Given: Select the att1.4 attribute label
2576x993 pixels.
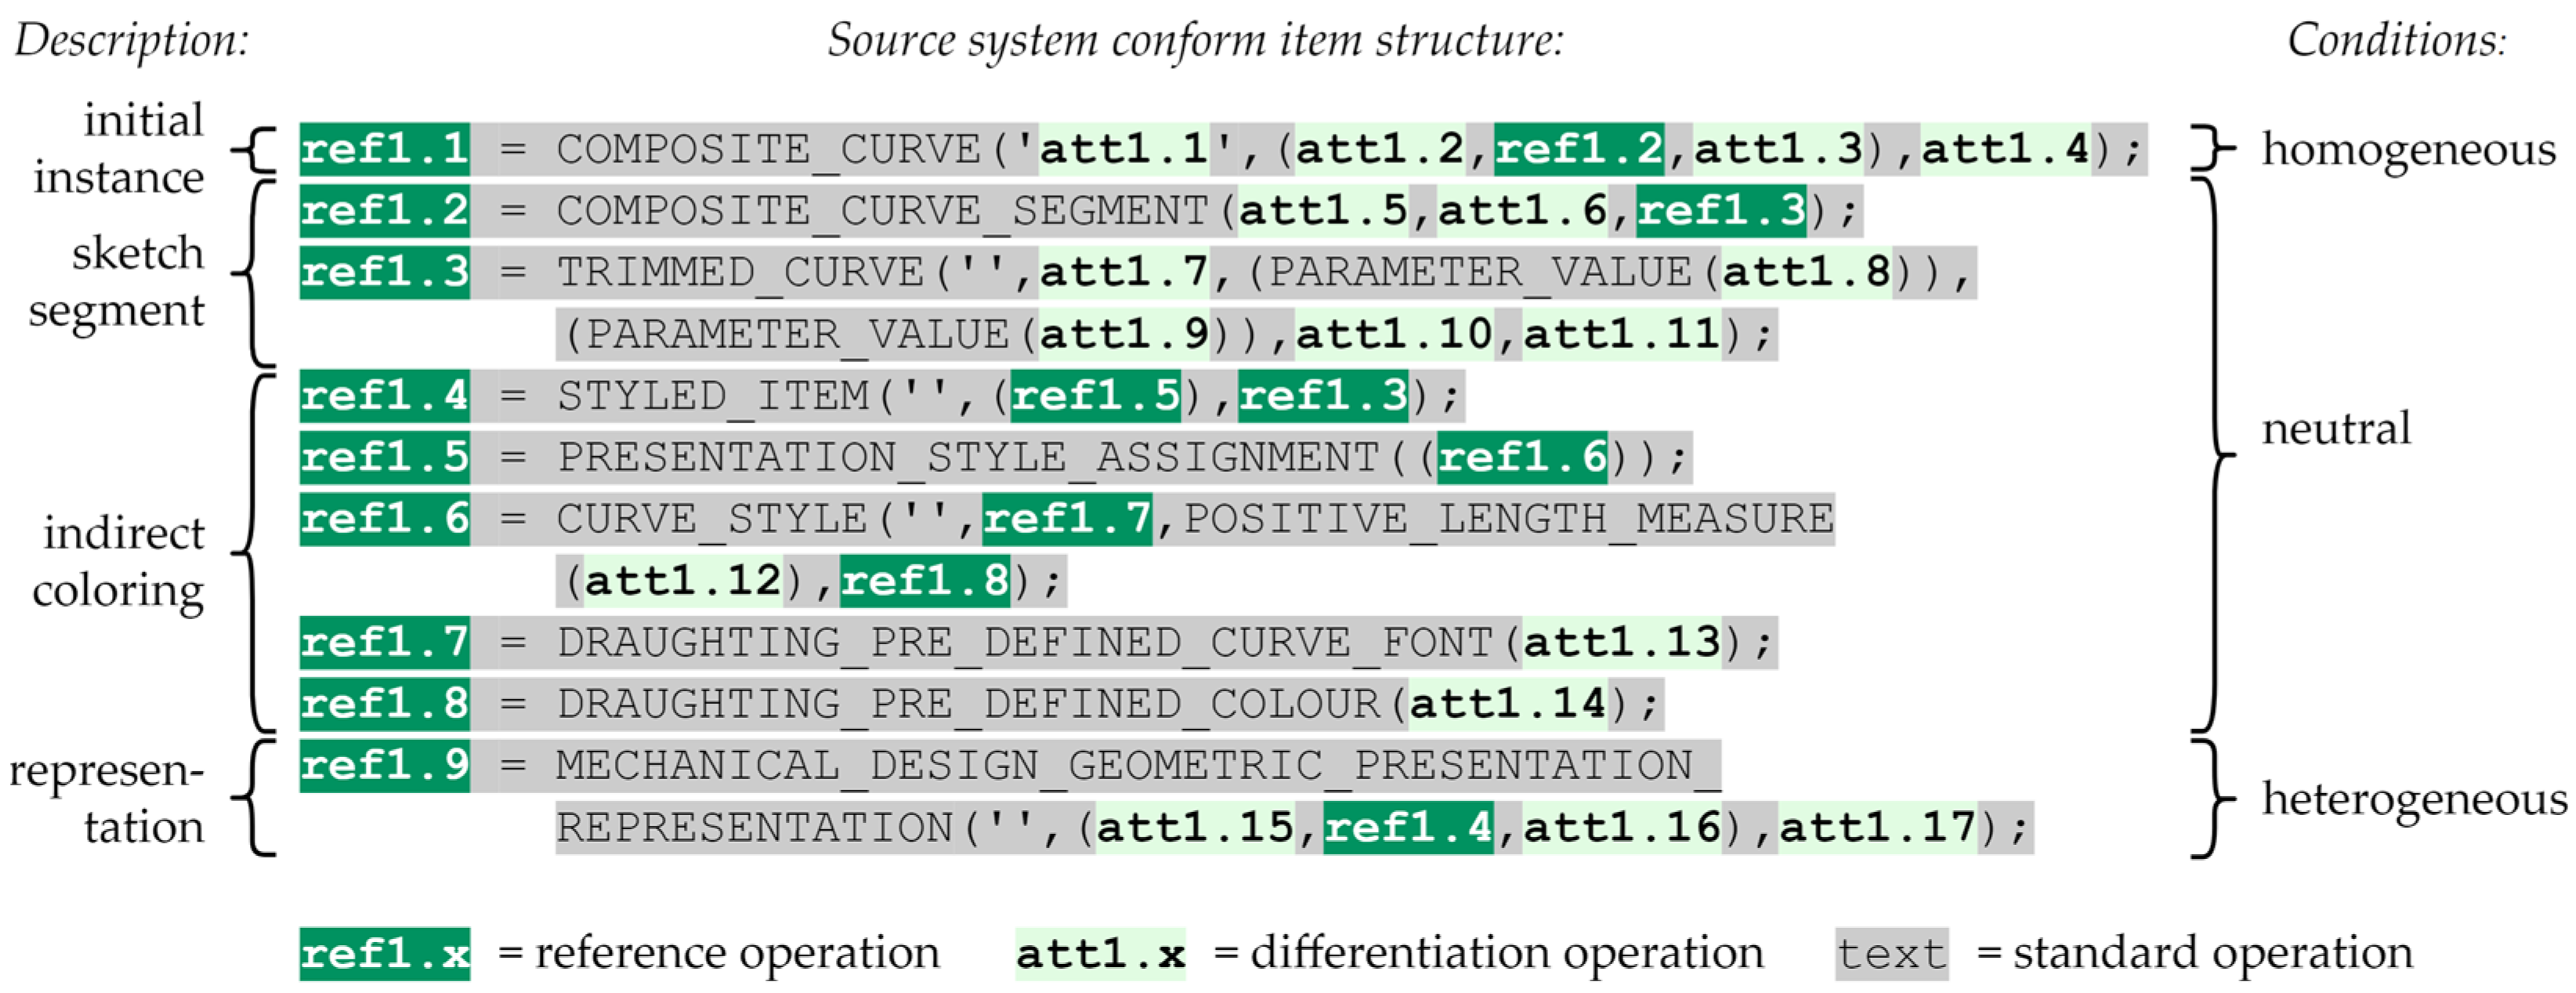Looking at the screenshot, I should 2005,150.
